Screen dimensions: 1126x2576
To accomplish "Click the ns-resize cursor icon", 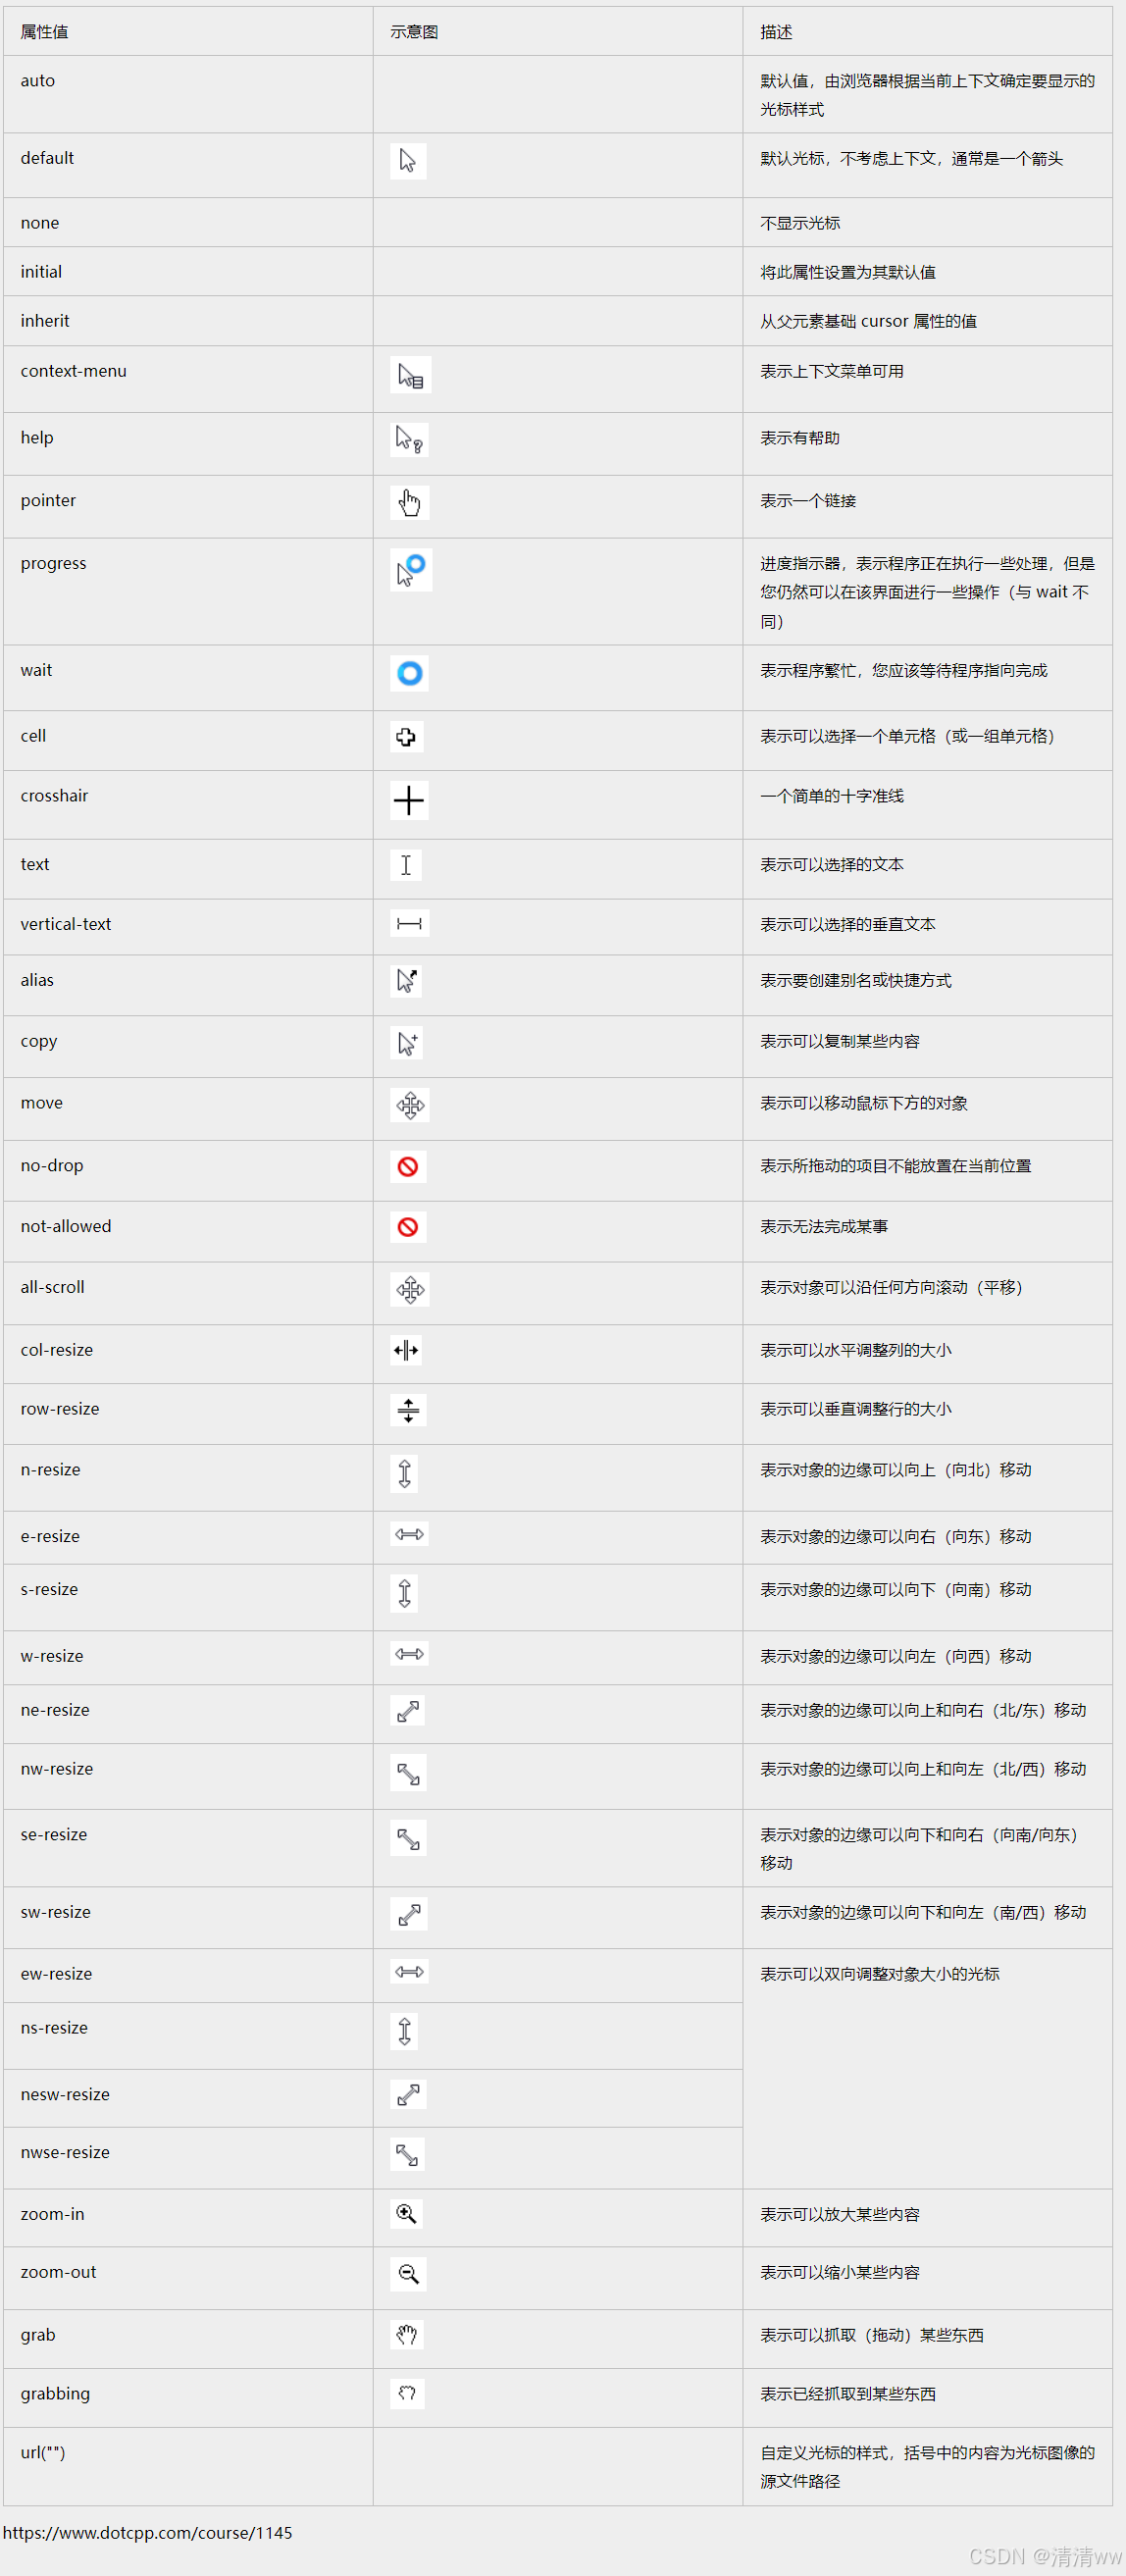I will point(404,2031).
